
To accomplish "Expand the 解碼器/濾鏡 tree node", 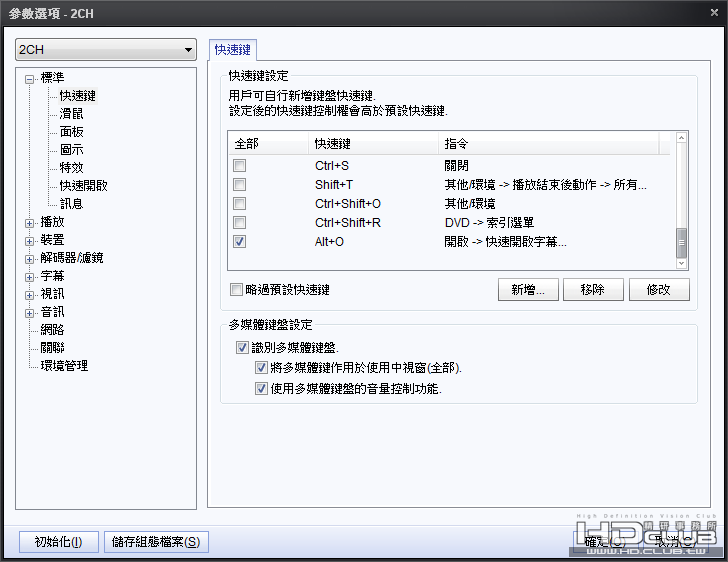I will point(29,259).
